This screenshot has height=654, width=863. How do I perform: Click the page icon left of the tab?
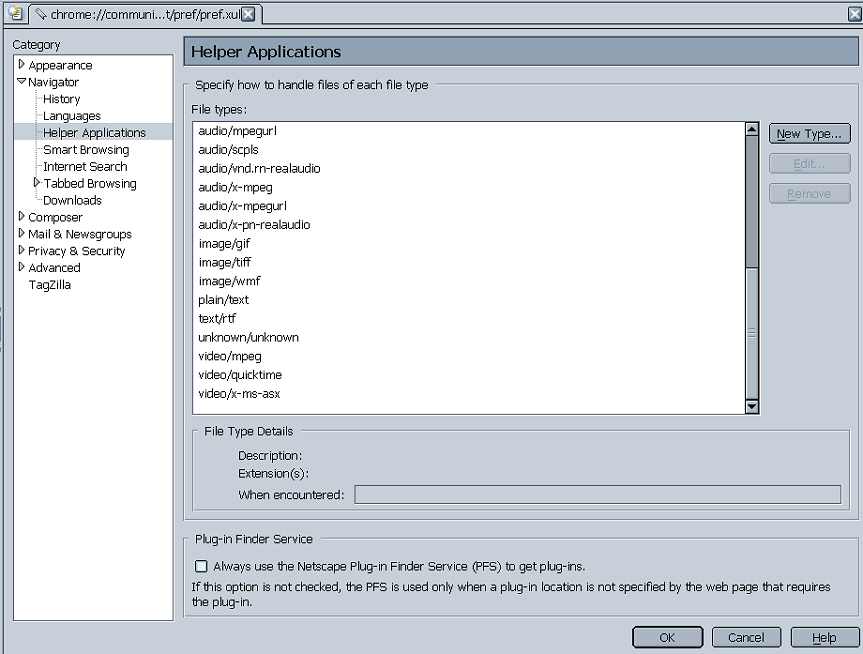click(x=14, y=13)
